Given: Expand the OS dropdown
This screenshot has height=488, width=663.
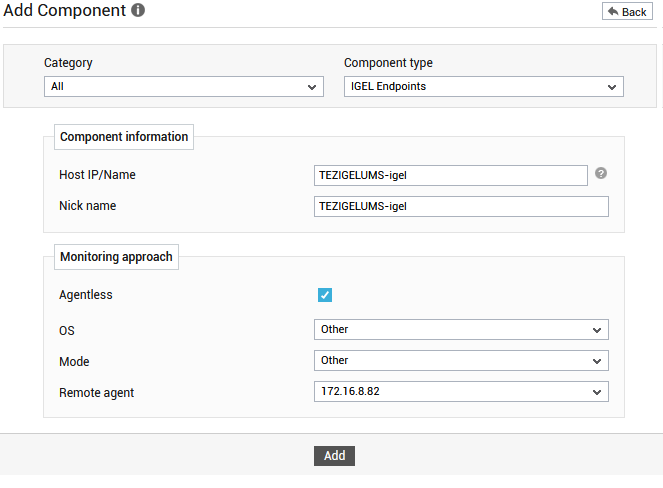Looking at the screenshot, I should [461, 329].
